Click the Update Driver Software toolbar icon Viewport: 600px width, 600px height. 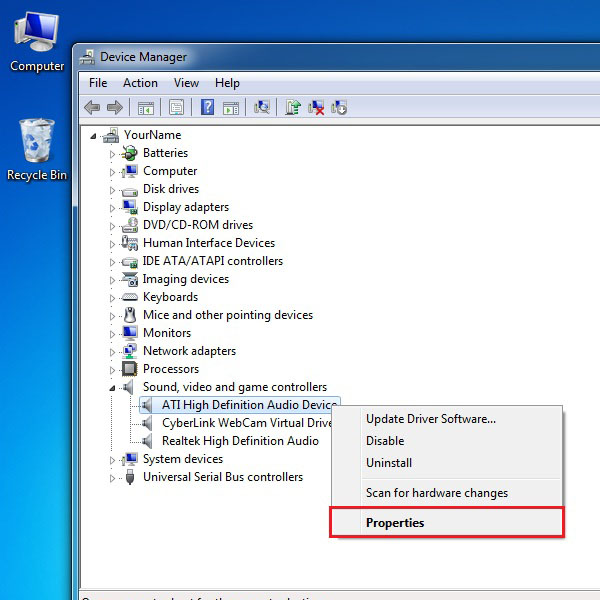coord(293,107)
